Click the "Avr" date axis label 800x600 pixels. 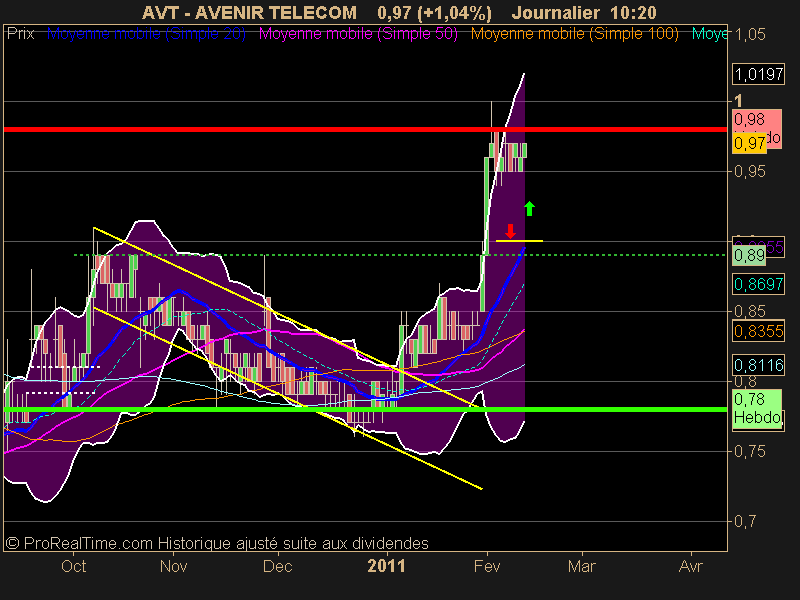coord(690,566)
